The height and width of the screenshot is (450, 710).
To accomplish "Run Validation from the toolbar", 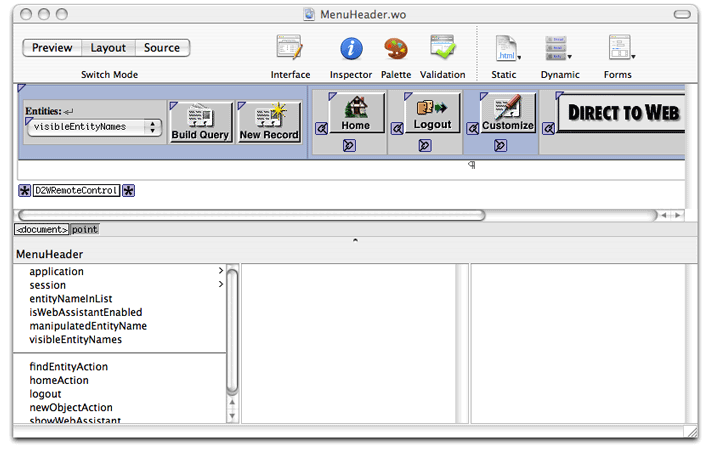I will [442, 49].
